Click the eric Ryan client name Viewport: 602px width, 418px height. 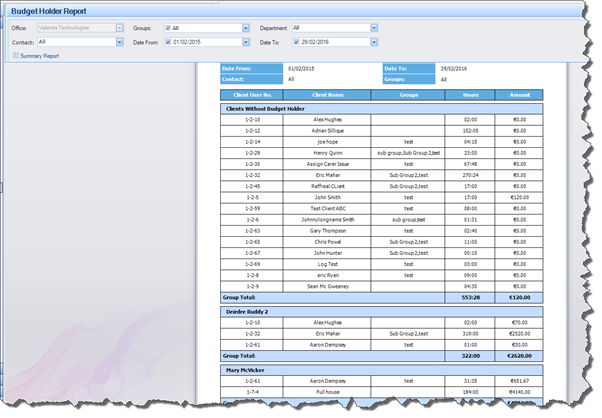coord(327,276)
